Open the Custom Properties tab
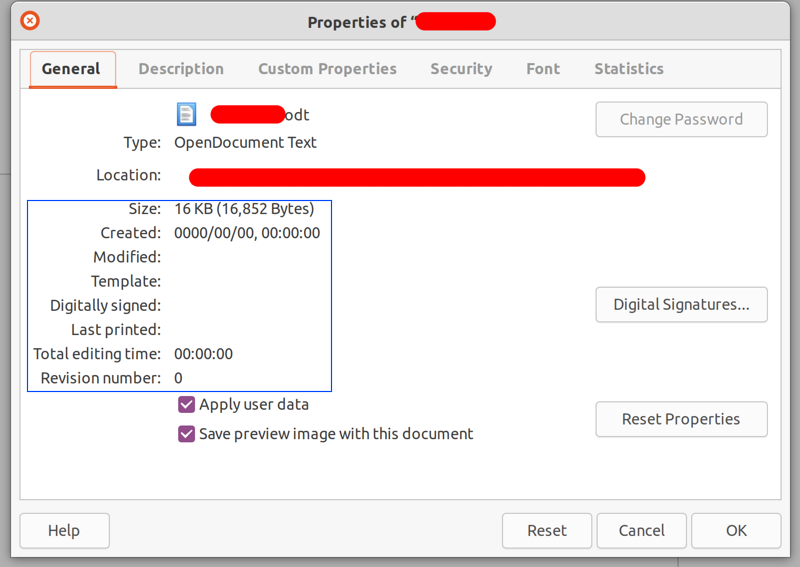This screenshot has width=800, height=567. (327, 69)
